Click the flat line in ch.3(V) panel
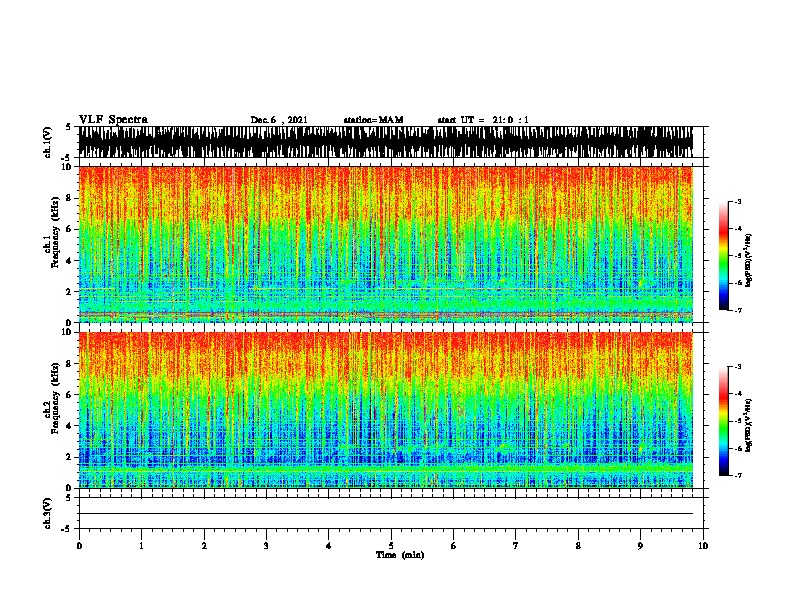Image resolution: width=792 pixels, height=612 pixels. click(x=386, y=514)
